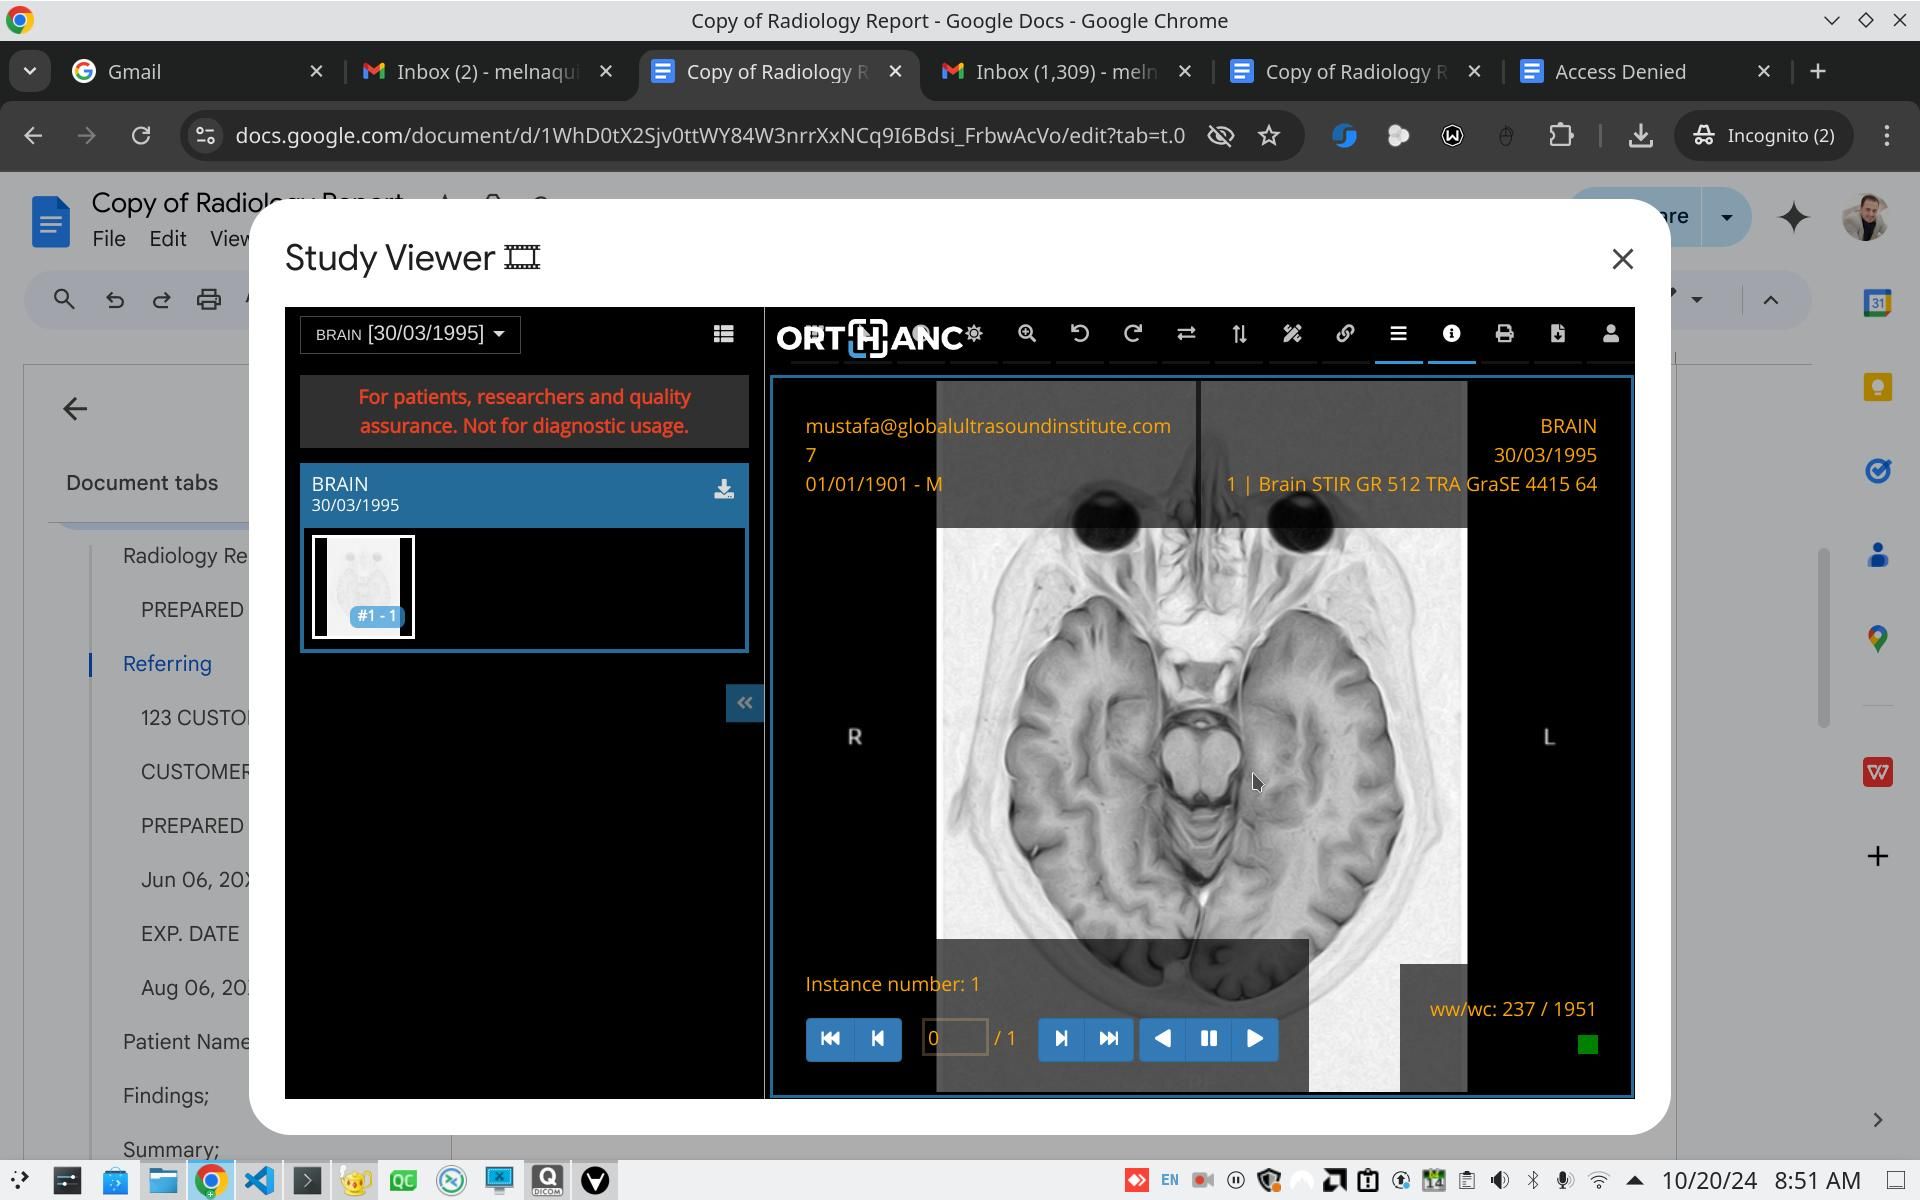Click the user profile icon in viewer toolbar

[1610, 334]
